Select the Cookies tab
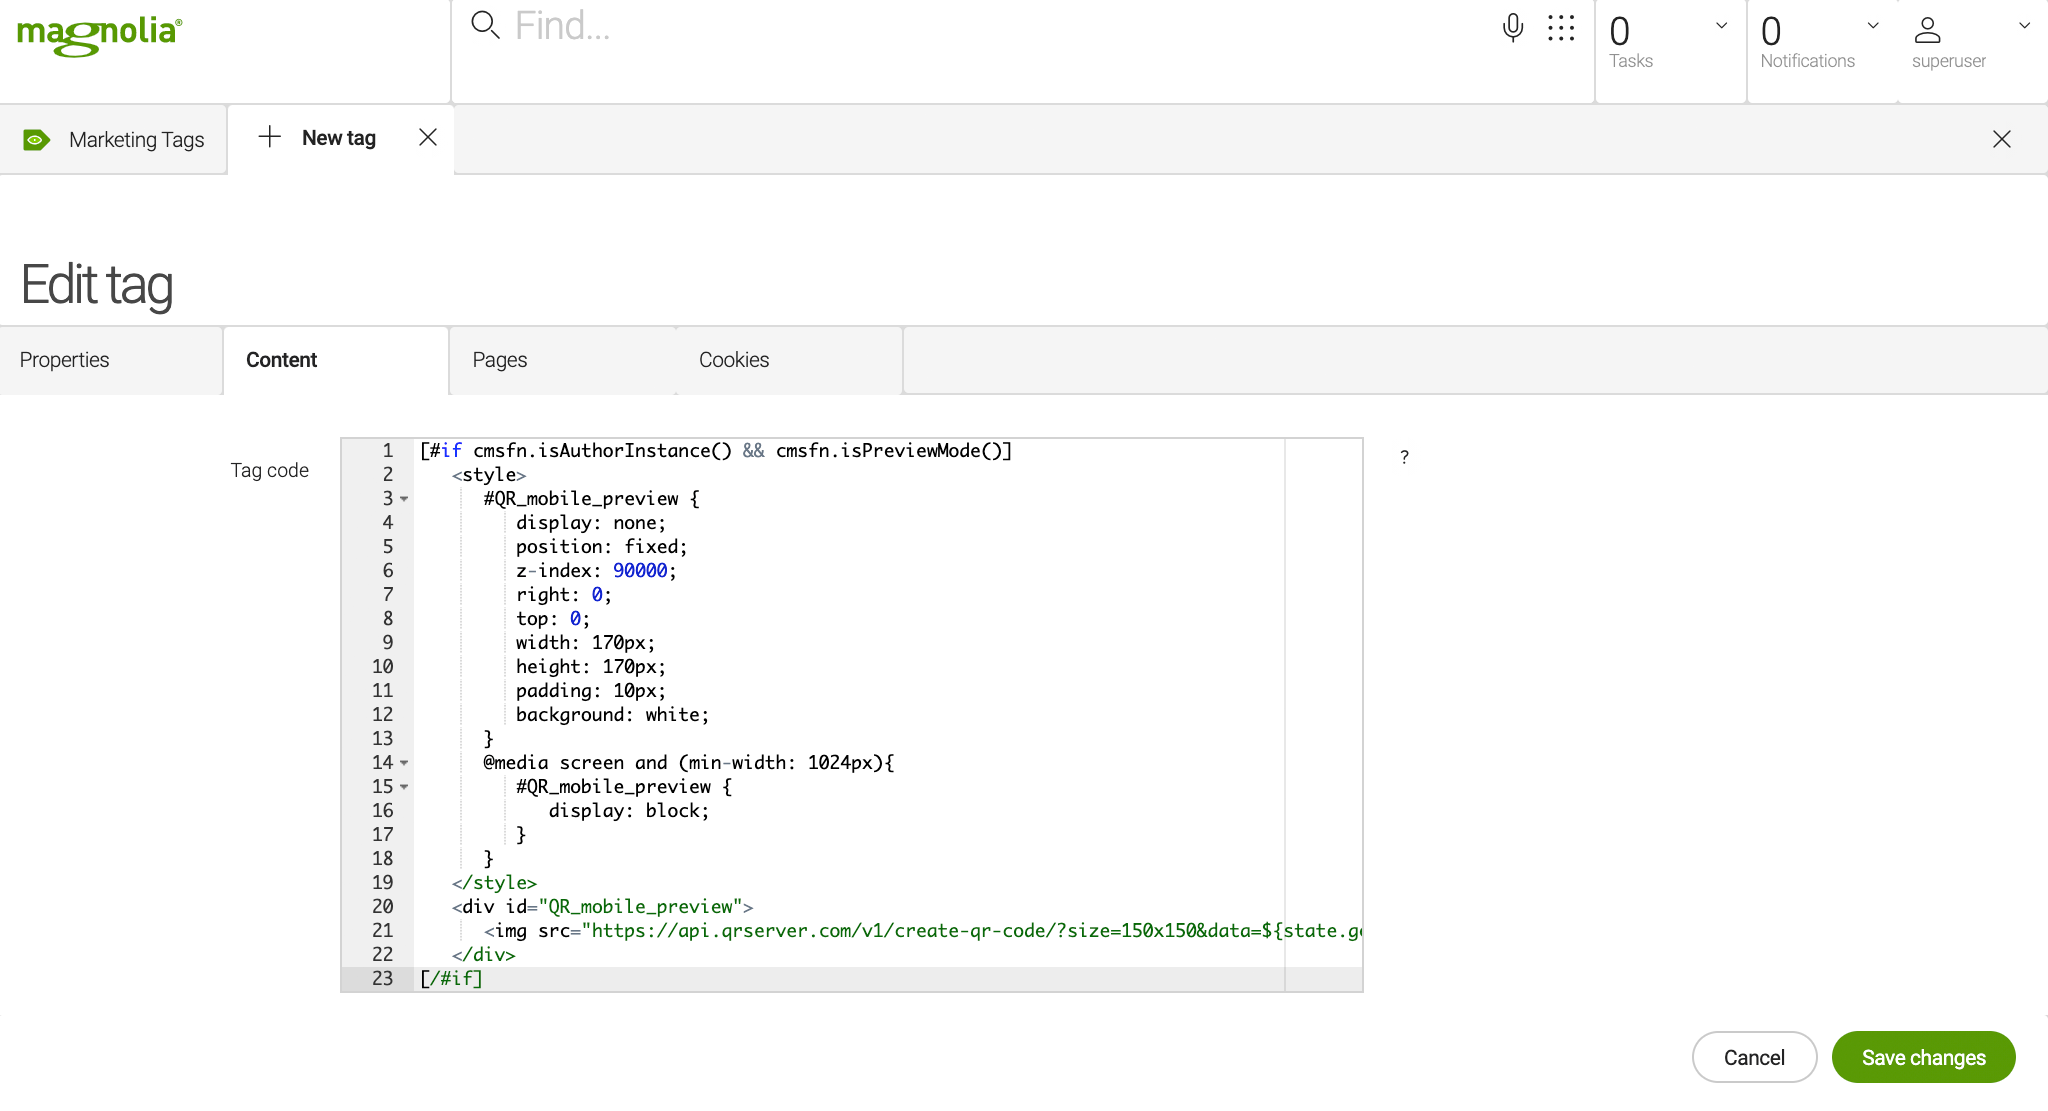The width and height of the screenshot is (2048, 1111). 735,360
